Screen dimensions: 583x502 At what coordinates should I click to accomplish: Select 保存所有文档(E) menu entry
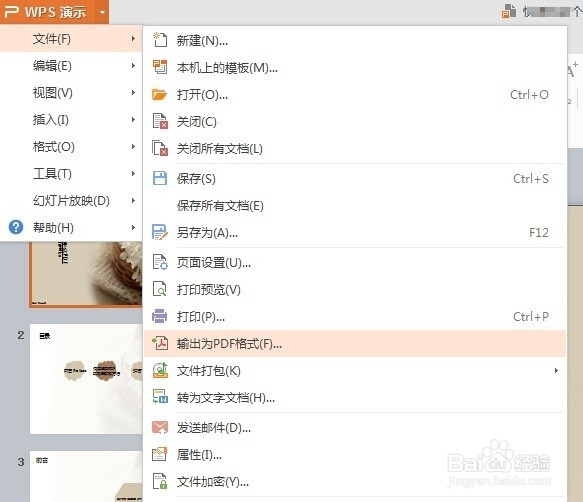(x=355, y=205)
